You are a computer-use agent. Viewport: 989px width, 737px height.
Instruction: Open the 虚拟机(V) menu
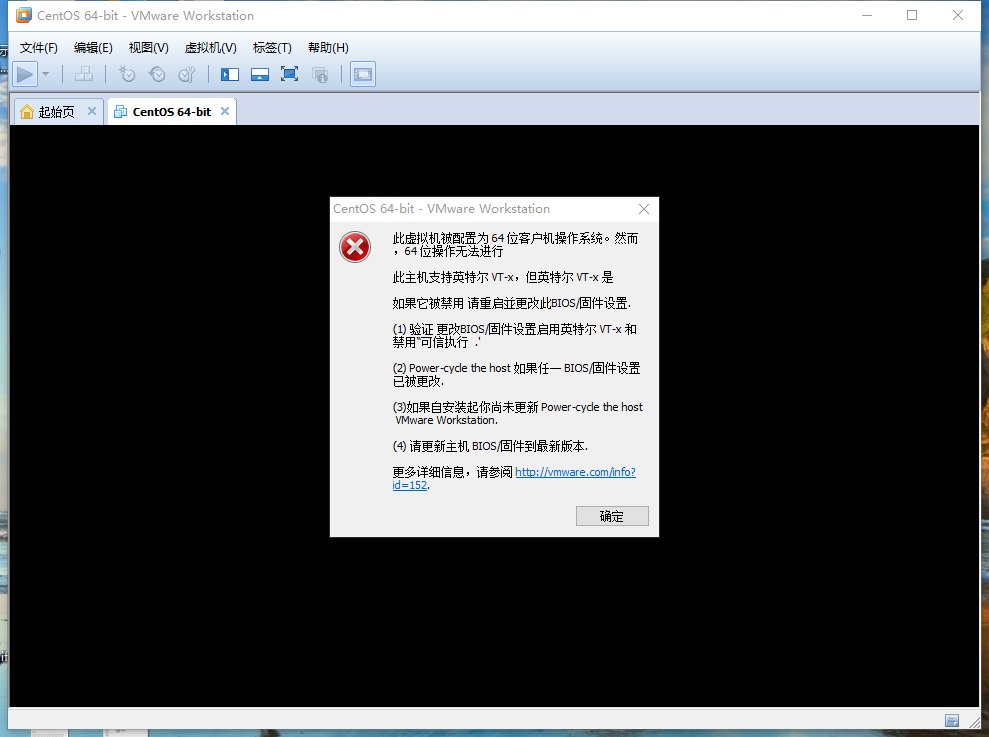[210, 48]
